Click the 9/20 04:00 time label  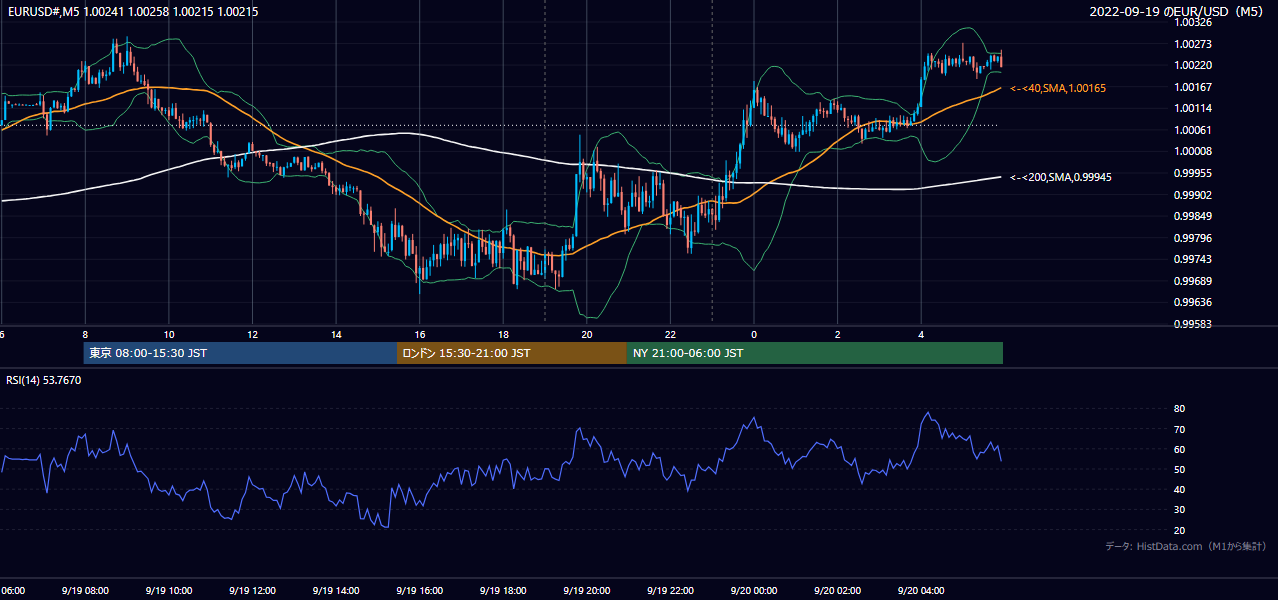[921, 591]
